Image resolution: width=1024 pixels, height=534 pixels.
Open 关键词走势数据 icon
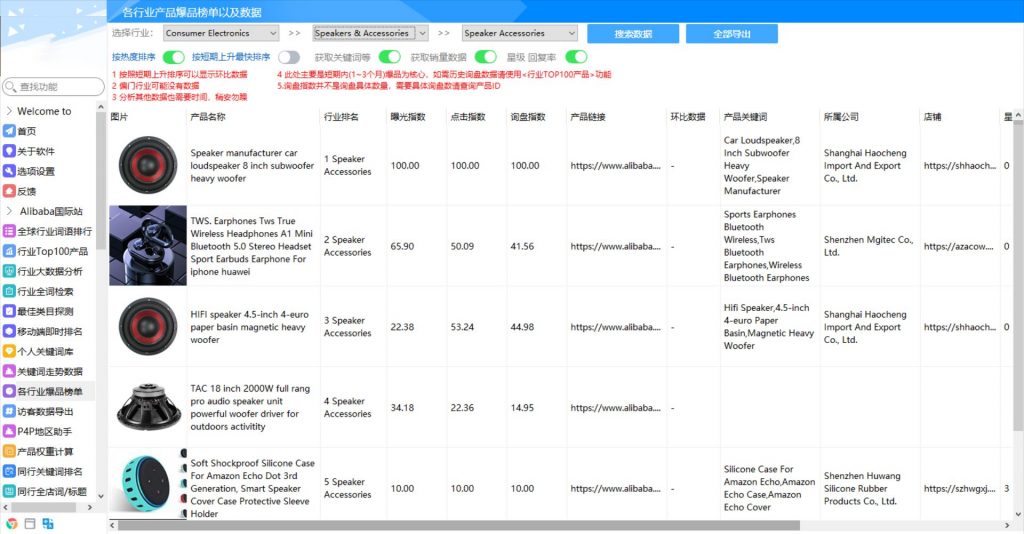(9, 371)
